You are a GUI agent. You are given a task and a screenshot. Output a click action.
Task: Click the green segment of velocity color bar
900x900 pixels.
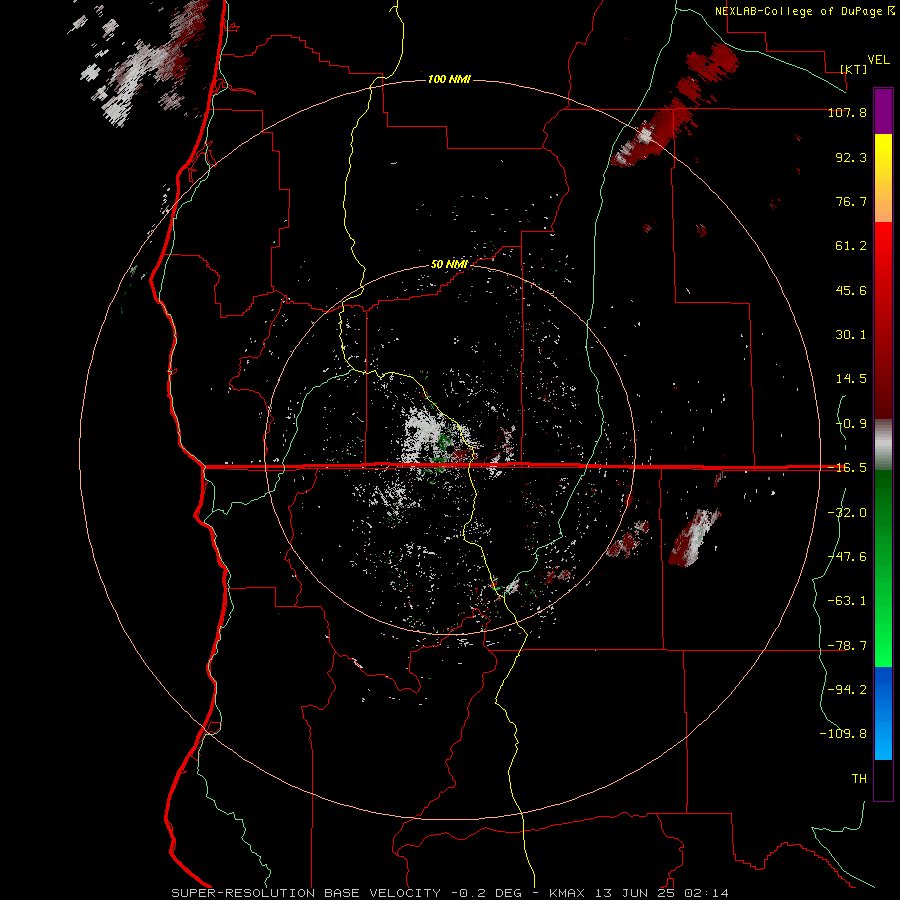point(883,568)
